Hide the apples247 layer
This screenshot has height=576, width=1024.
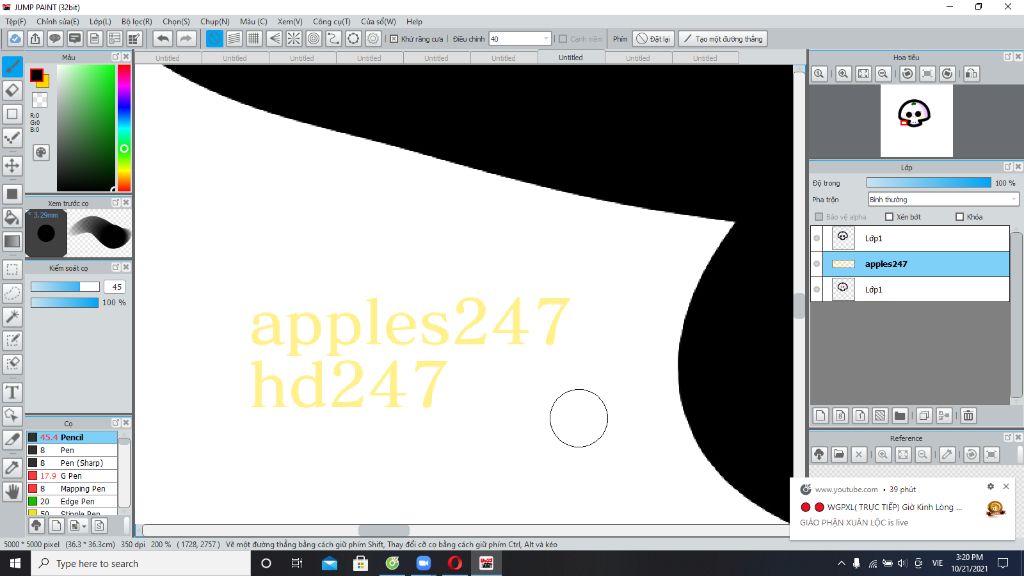pos(817,264)
